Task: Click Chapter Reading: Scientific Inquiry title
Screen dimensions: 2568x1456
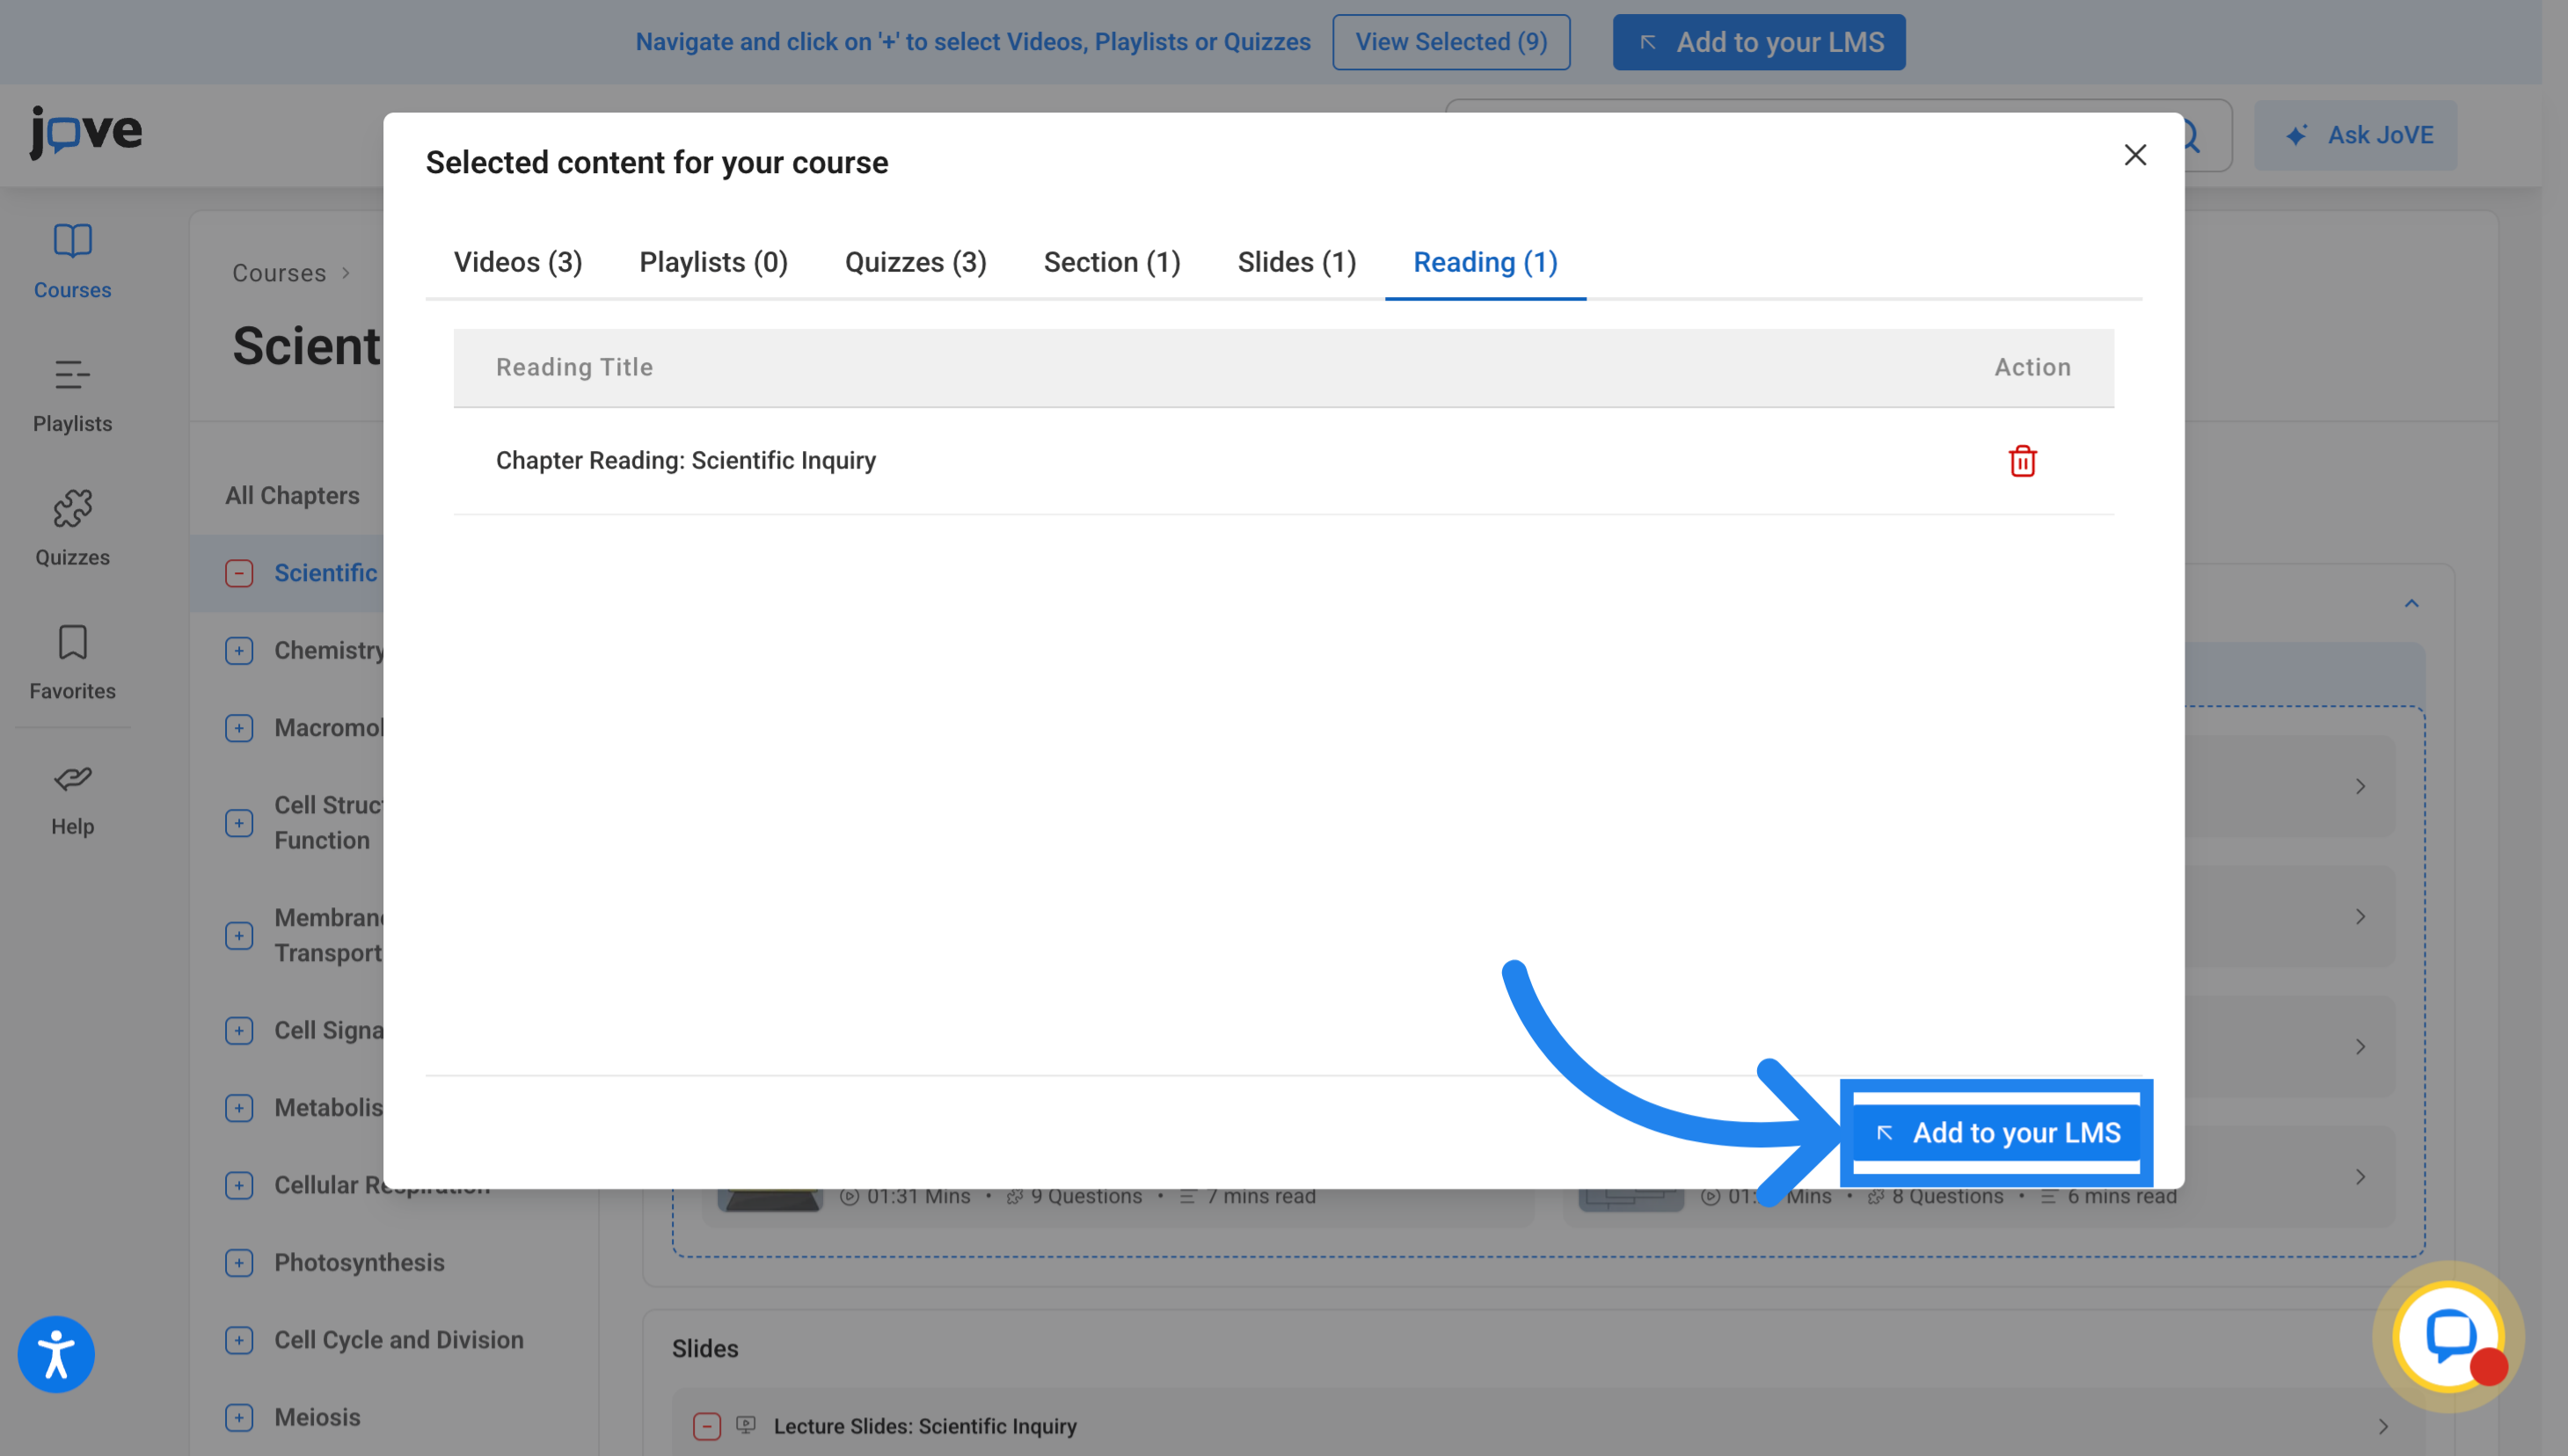Action: coord(686,461)
